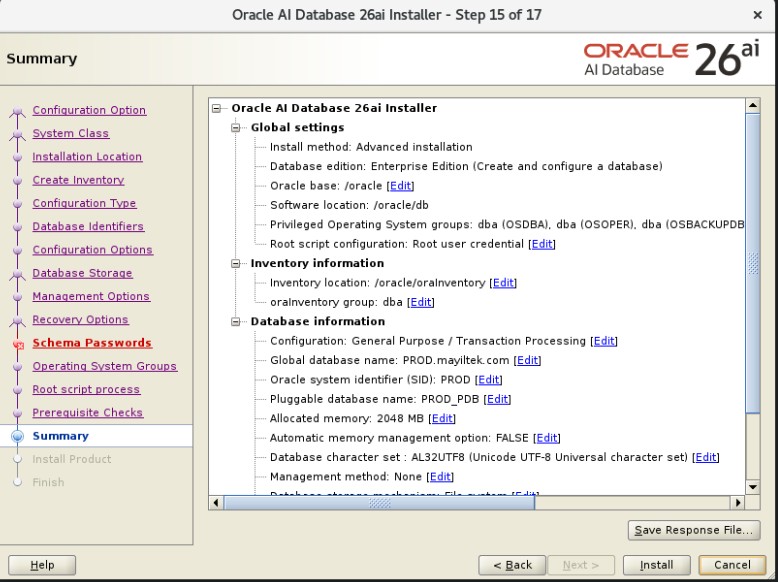
Task: Collapse the Database information tree node
Action: coord(236,322)
